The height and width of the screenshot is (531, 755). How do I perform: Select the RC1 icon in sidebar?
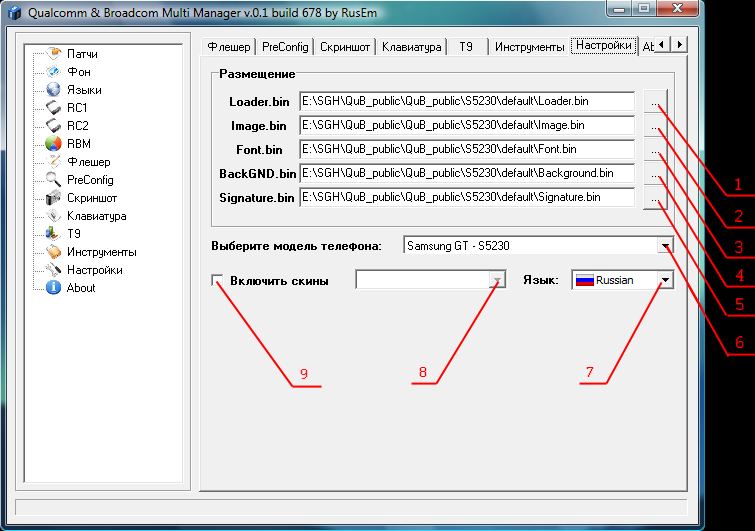[x=55, y=108]
